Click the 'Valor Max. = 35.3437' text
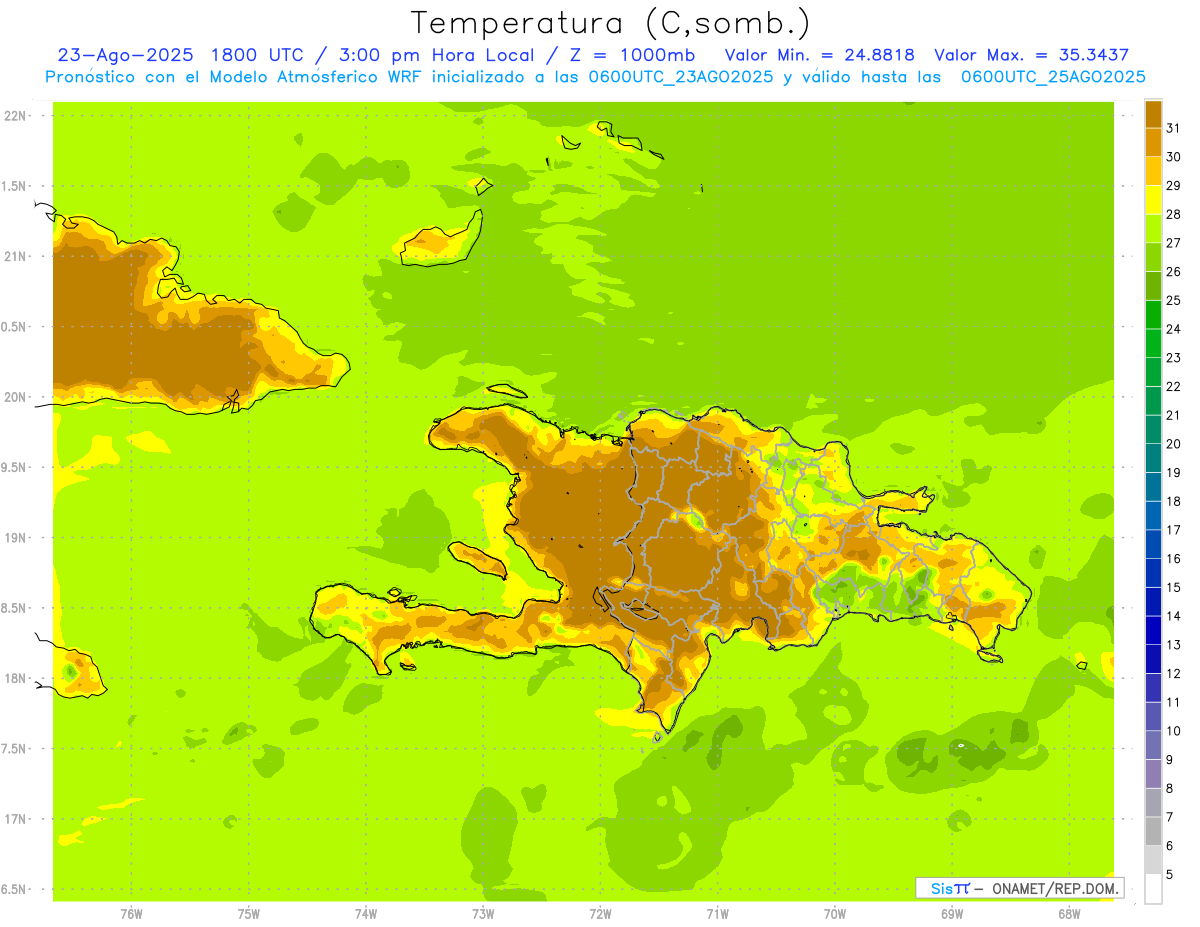 click(1032, 55)
